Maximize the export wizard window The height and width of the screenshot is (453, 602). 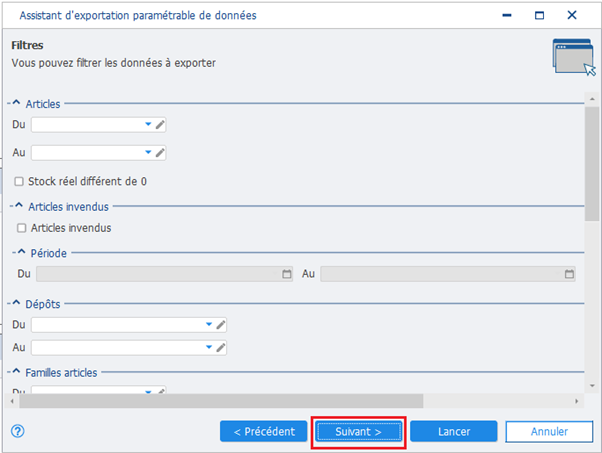pyautogui.click(x=539, y=15)
